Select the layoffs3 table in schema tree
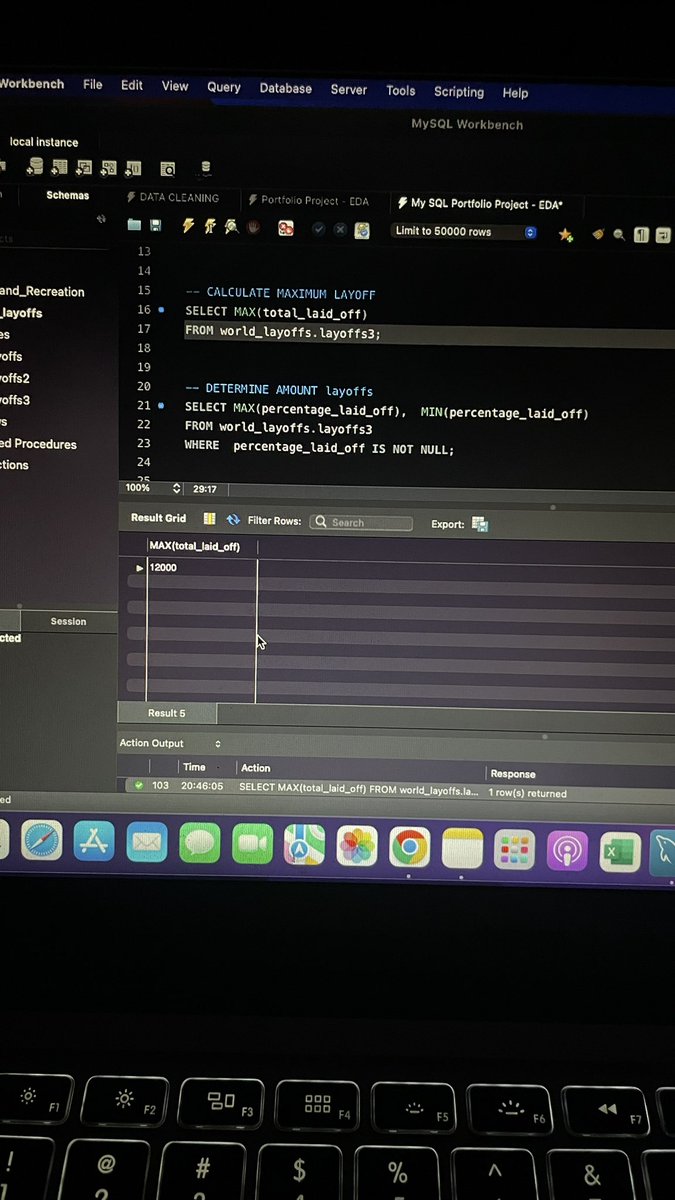The image size is (675, 1200). coord(15,400)
